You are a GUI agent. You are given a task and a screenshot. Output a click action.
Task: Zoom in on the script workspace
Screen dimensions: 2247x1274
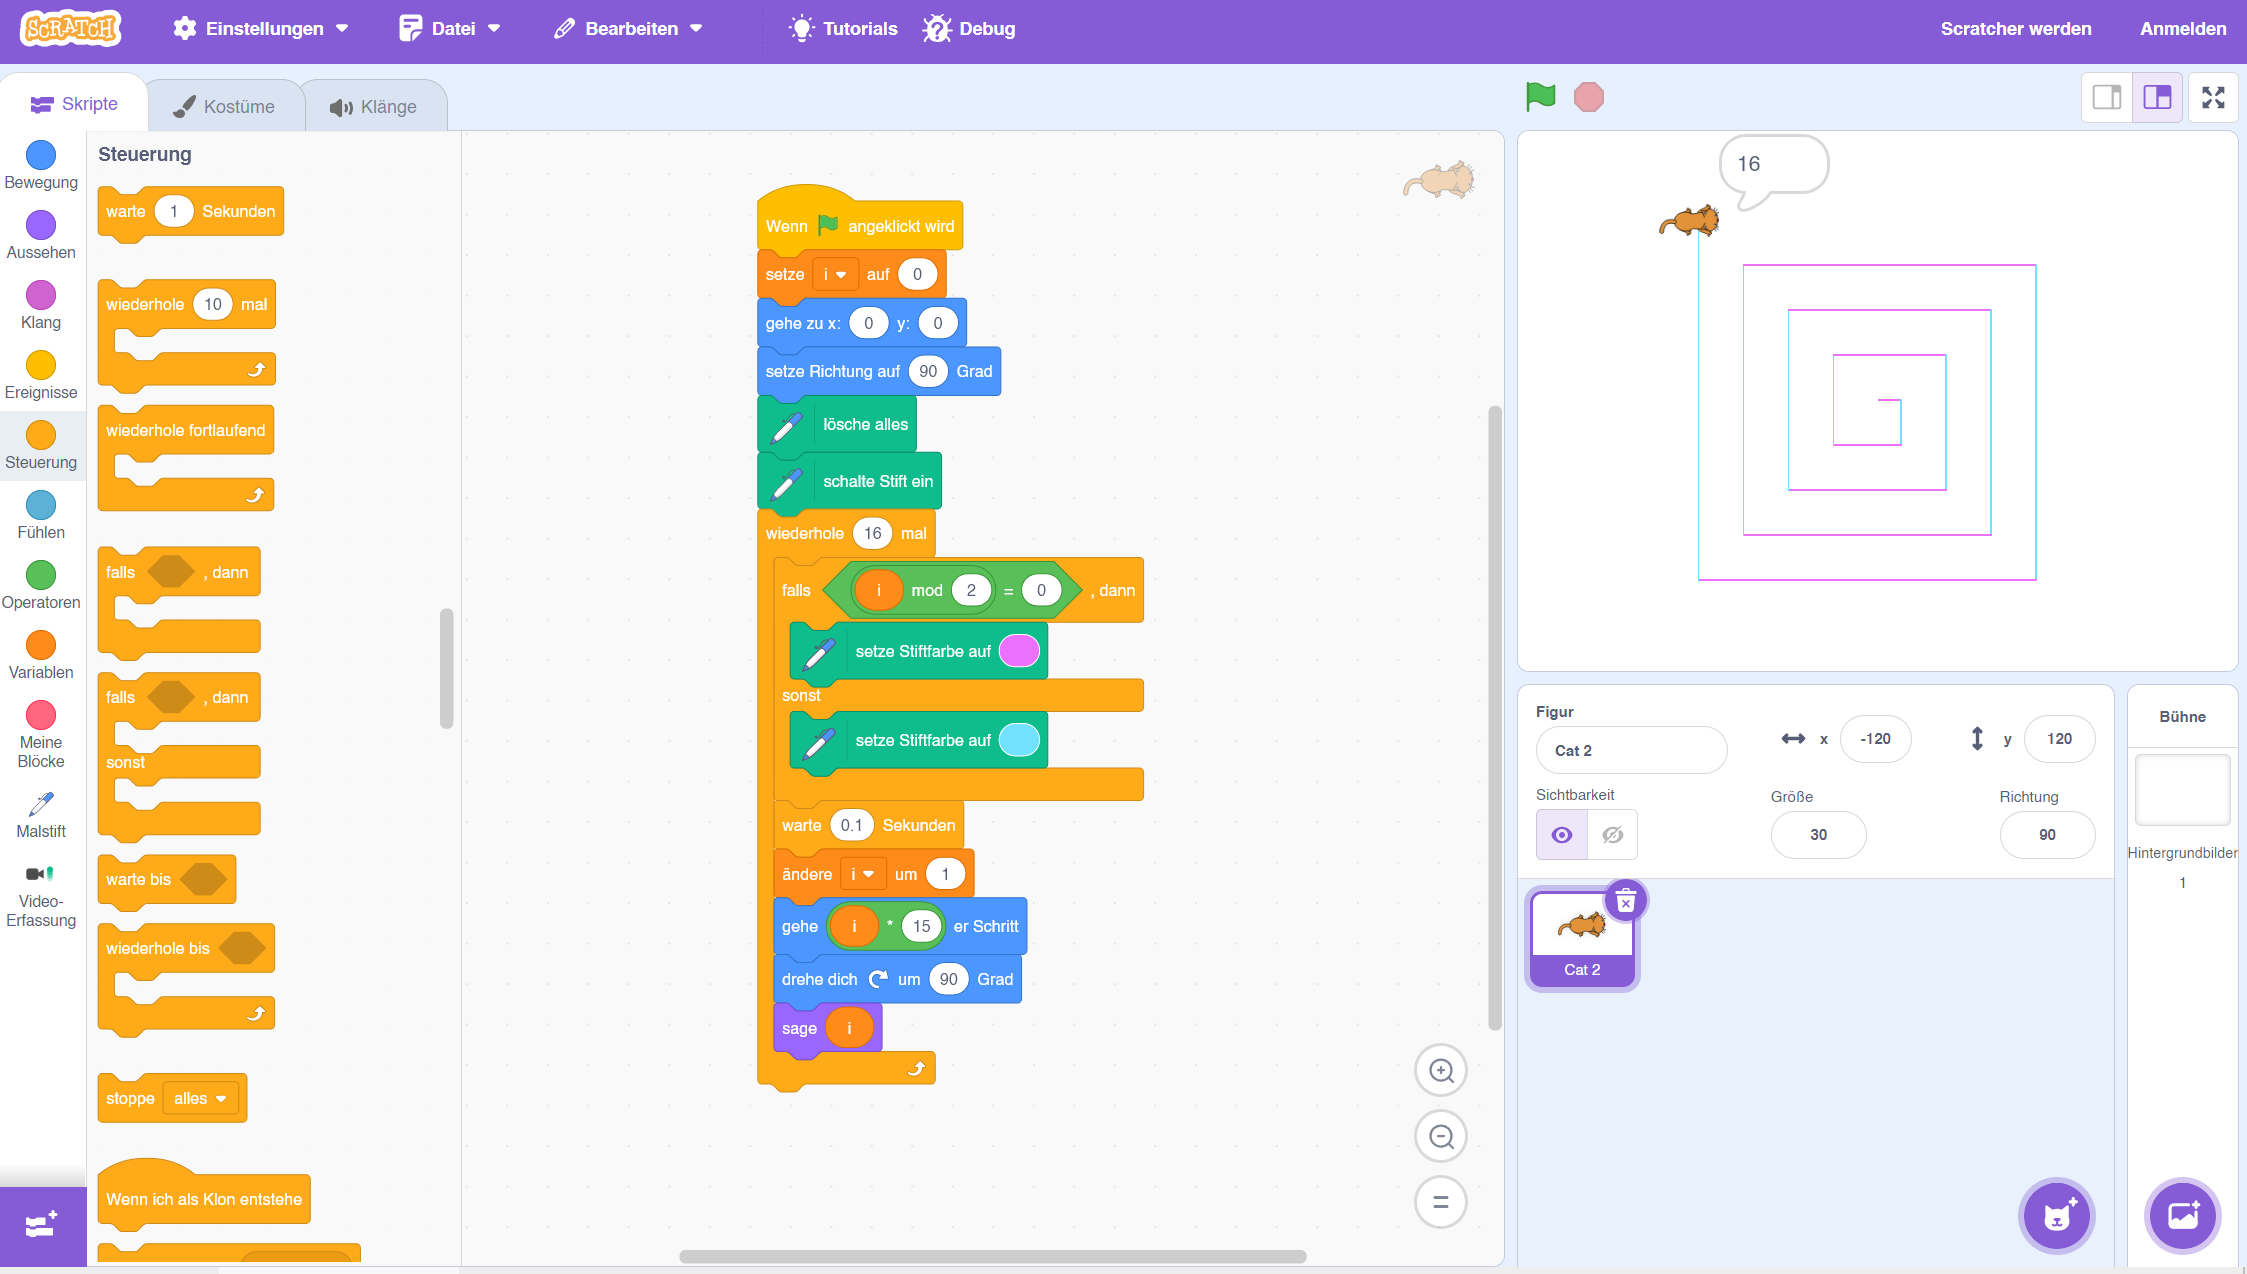click(x=1441, y=1071)
